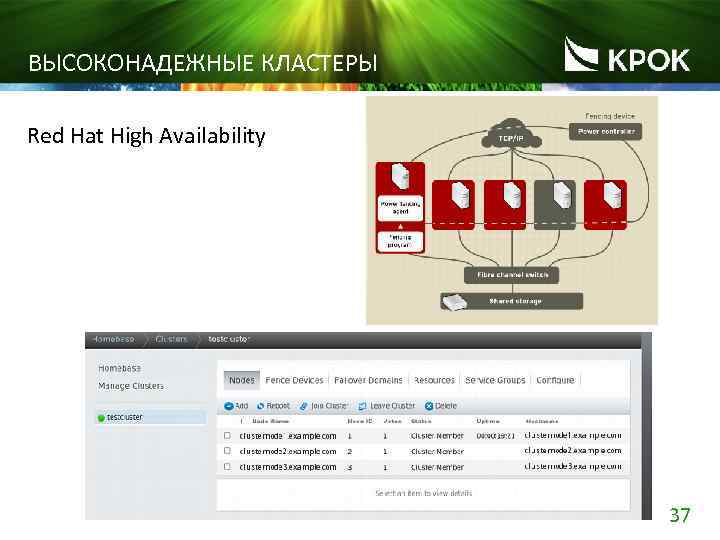Image resolution: width=720 pixels, height=540 pixels.
Task: Click Power controller box in diagram
Action: point(606,131)
